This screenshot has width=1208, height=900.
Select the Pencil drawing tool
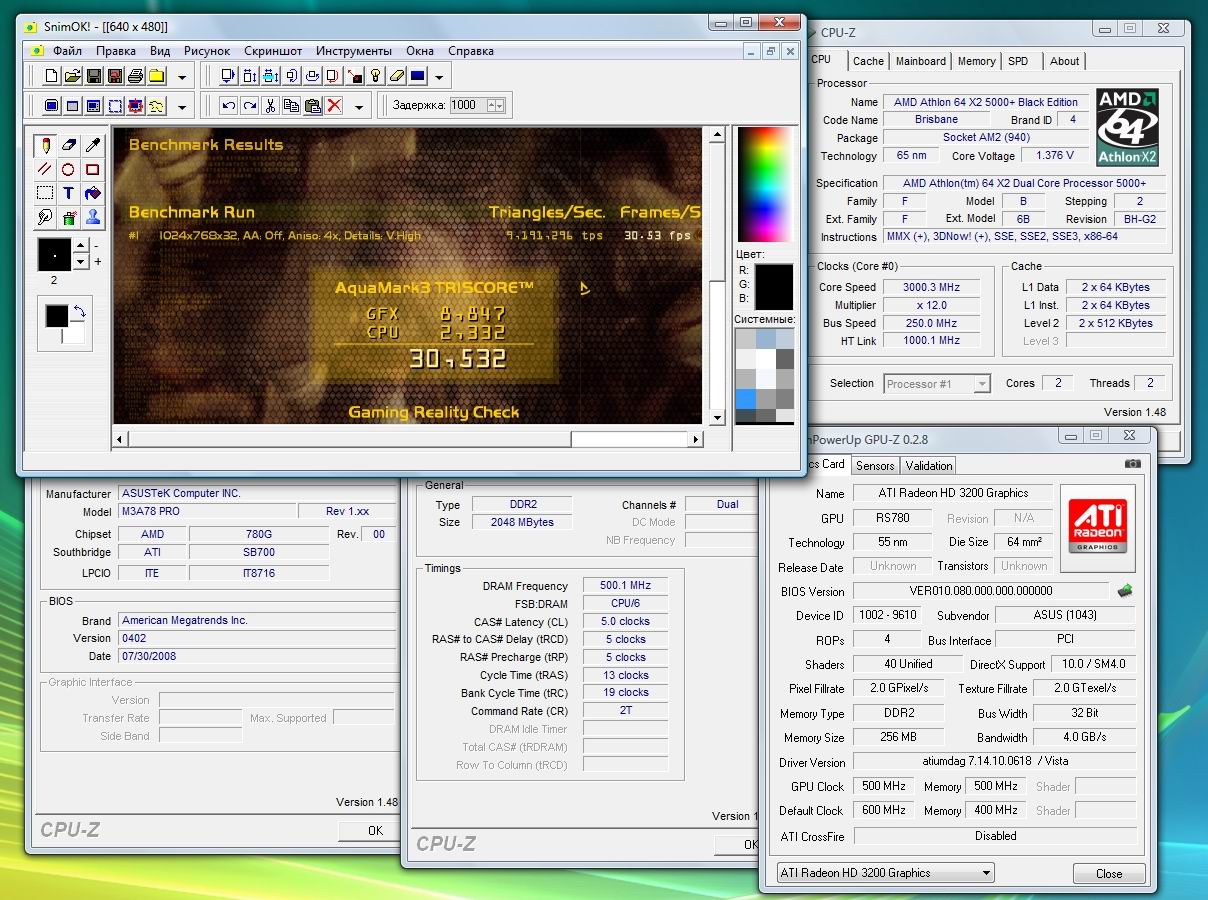point(44,146)
